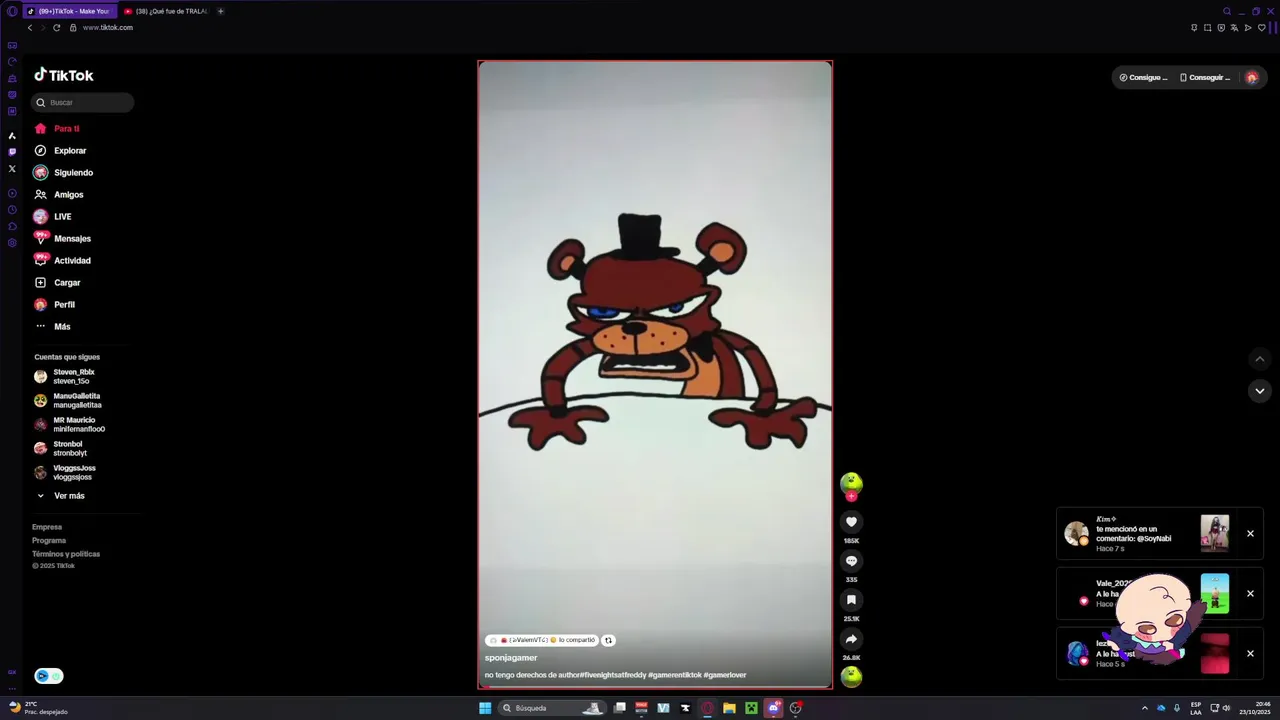Switch to the YouTube TRALALA tab
1280x720 pixels.
(164, 11)
